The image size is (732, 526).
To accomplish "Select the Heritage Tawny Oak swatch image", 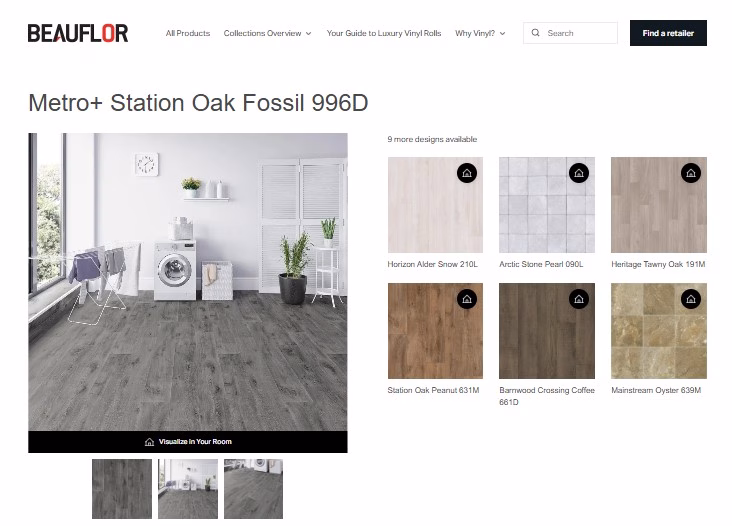I will (x=659, y=205).
